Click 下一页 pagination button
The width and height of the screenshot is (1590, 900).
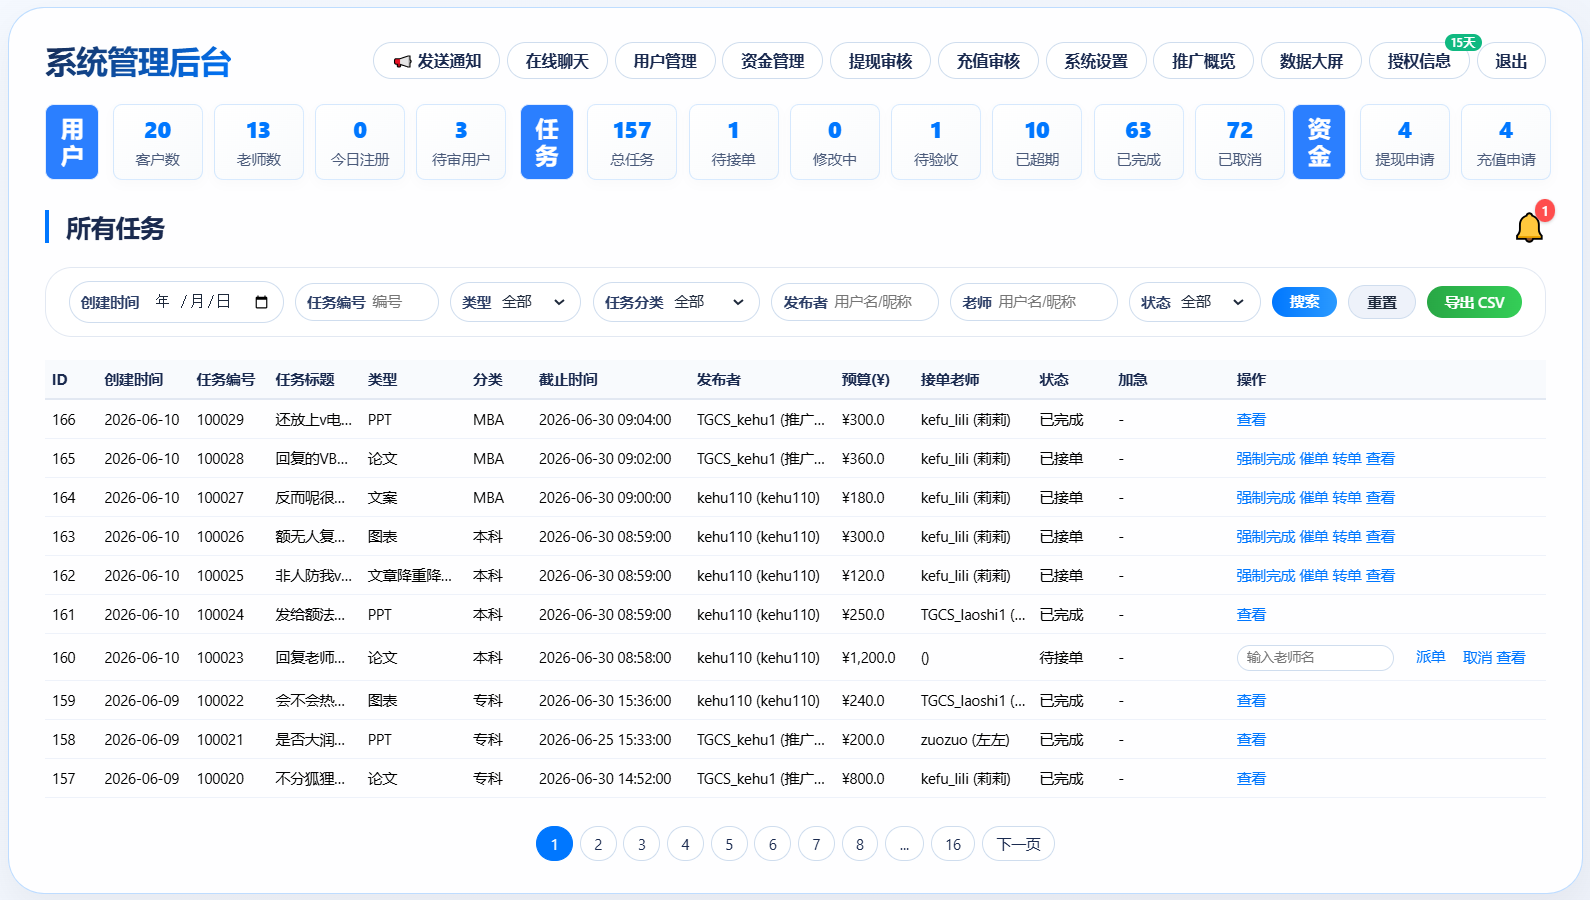1018,844
